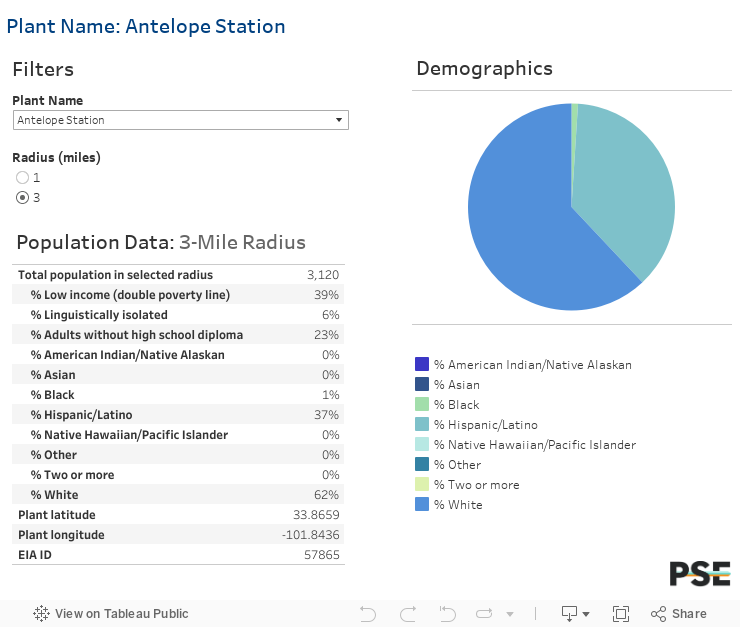Click '% Adults without high school diploma'
Viewport: 740px width, 627px height.
137,335
